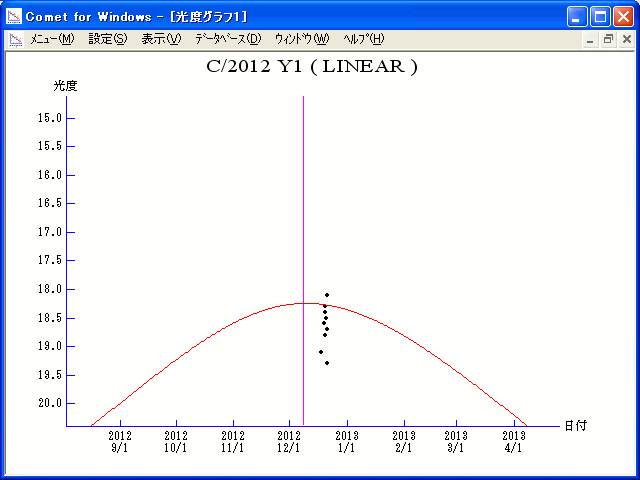640x480 pixels.
Task: Click the 2013 3/1 date label
Action: pos(456,442)
